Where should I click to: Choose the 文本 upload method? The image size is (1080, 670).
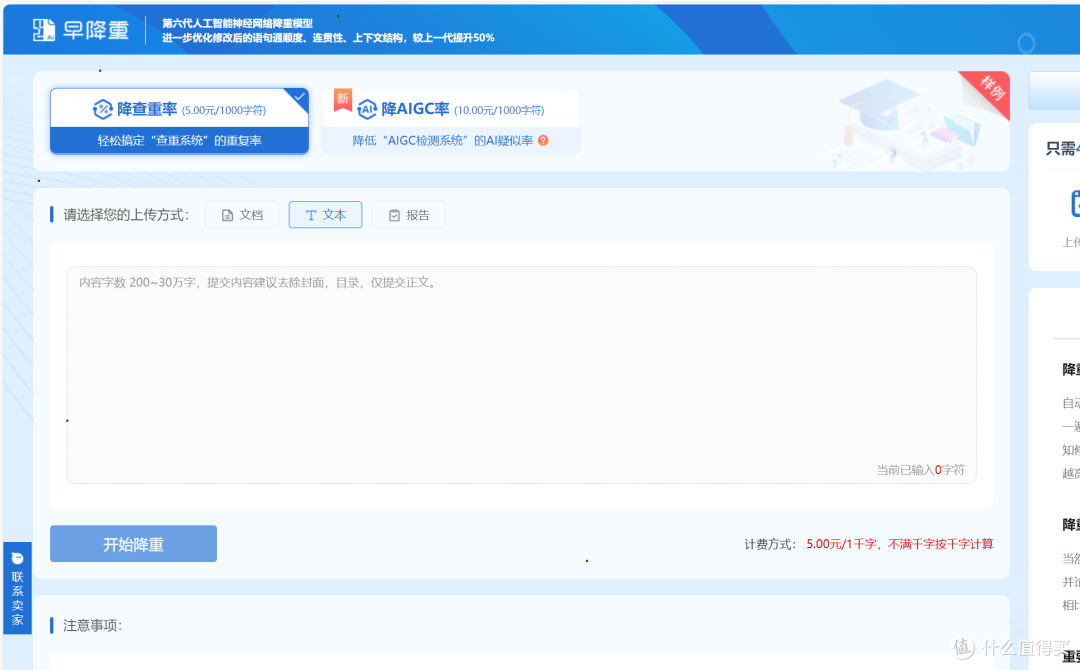click(x=325, y=215)
